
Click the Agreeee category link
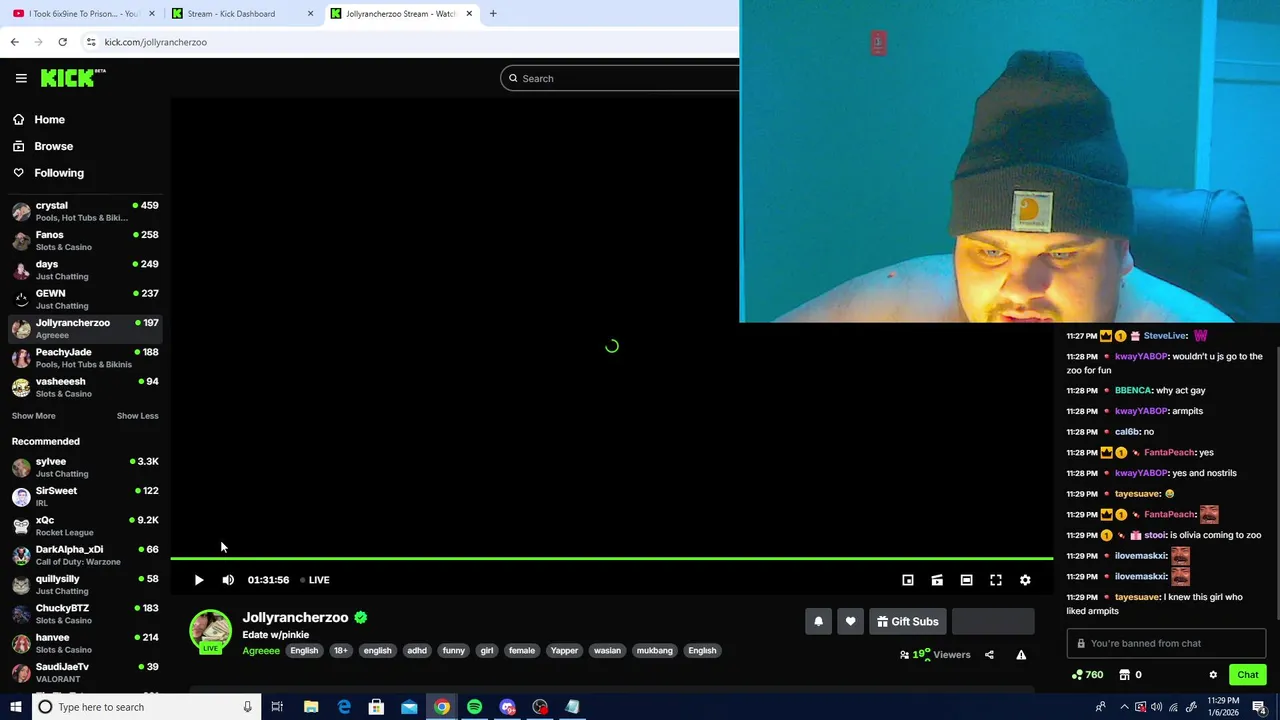[x=261, y=651]
